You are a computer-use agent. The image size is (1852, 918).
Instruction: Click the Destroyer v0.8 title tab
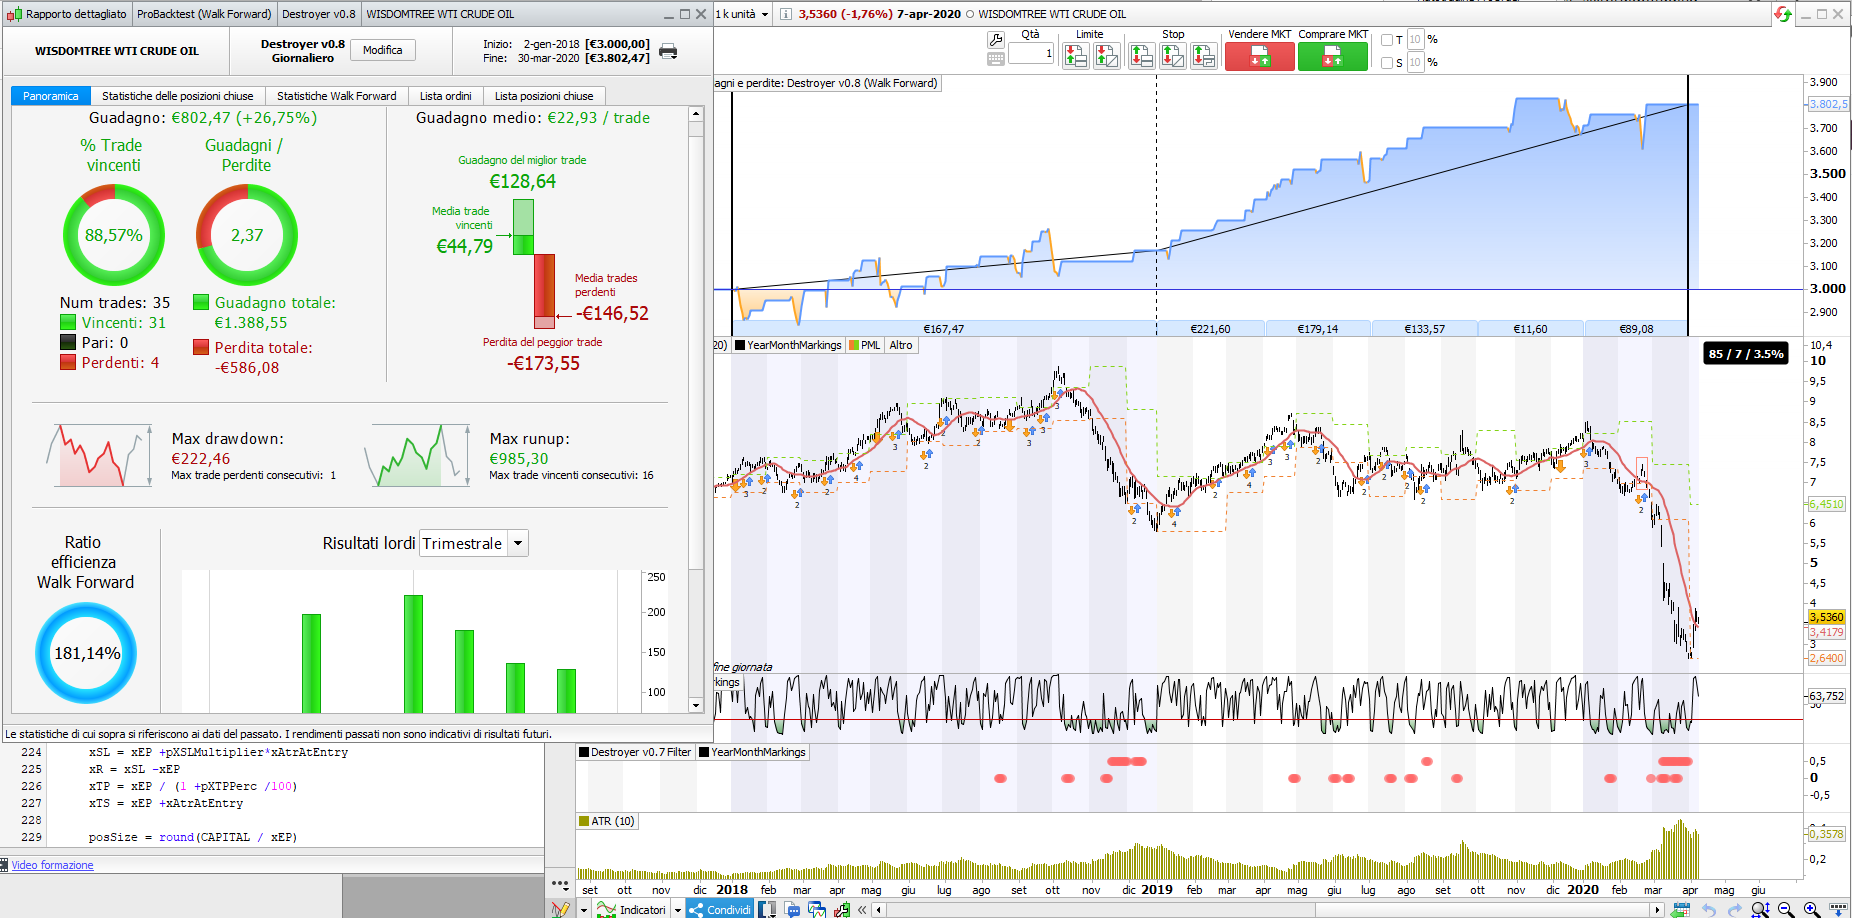pos(319,14)
